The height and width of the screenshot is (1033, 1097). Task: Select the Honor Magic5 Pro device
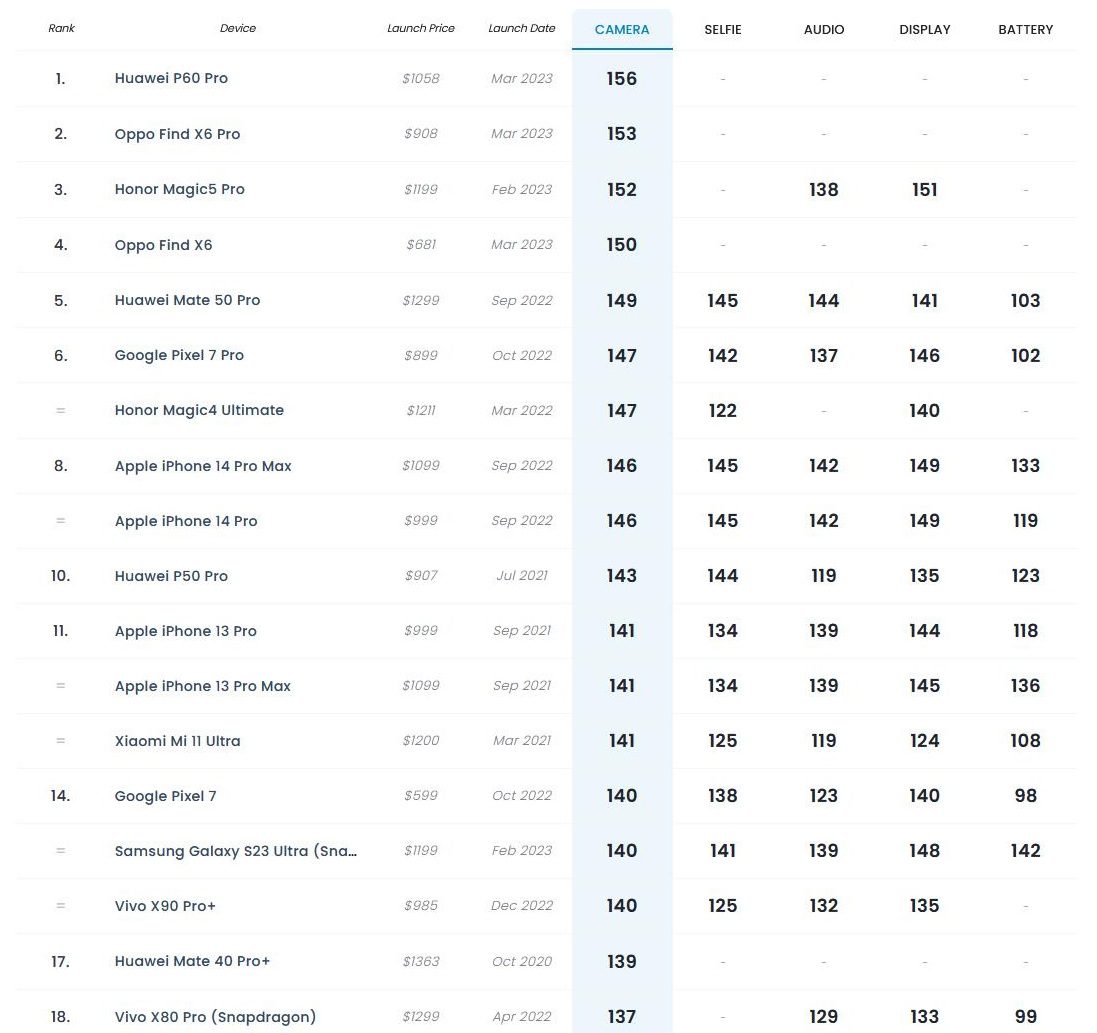click(x=179, y=189)
